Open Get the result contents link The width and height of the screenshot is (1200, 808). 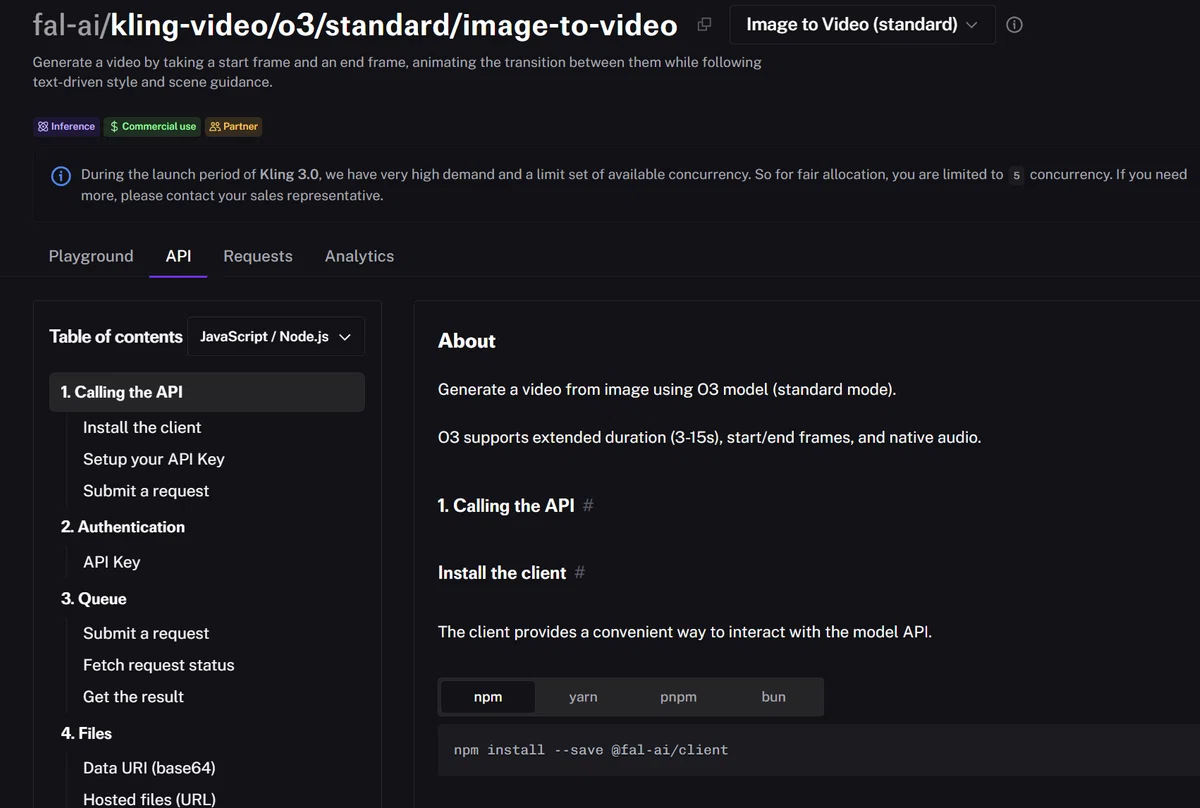(x=134, y=697)
